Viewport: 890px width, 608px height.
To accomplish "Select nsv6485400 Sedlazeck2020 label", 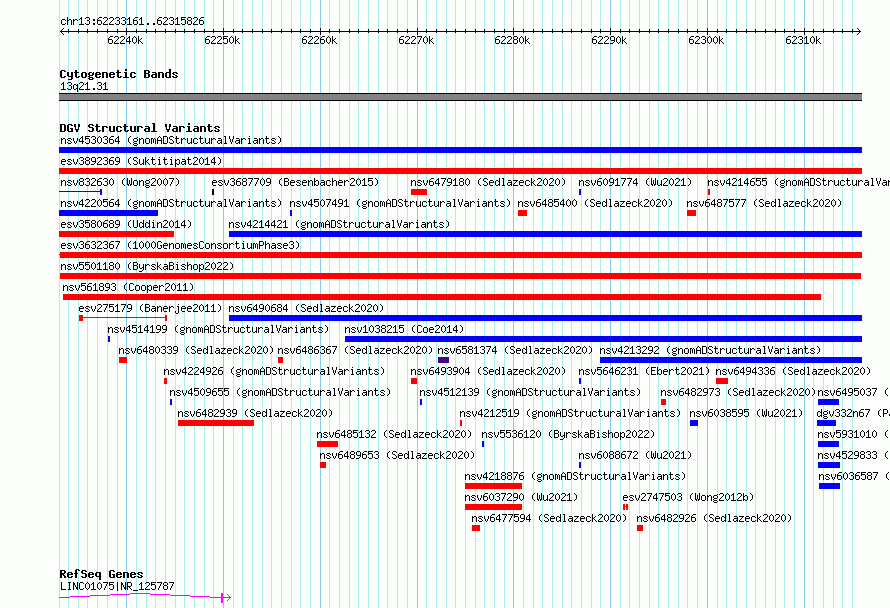I will 595,203.
